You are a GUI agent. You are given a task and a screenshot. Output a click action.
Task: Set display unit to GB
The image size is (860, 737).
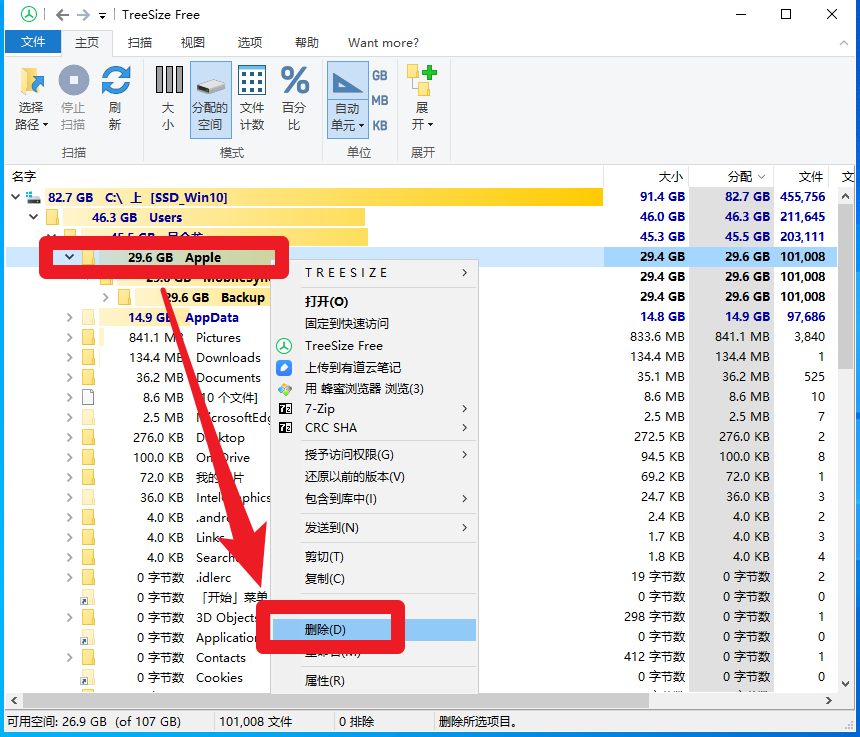coord(380,75)
